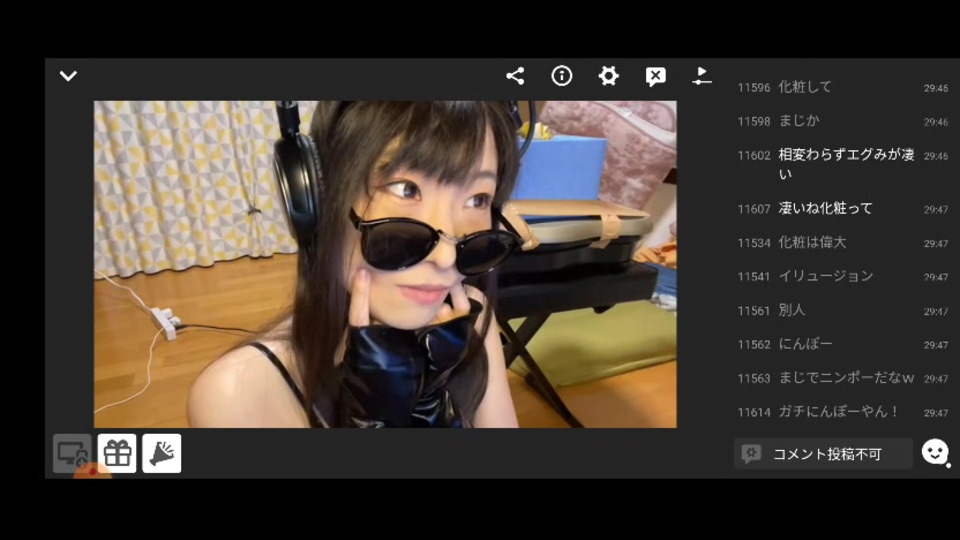This screenshot has height=540, width=960.
Task: Select comment 11598 'まじか'
Action: click(x=842, y=121)
